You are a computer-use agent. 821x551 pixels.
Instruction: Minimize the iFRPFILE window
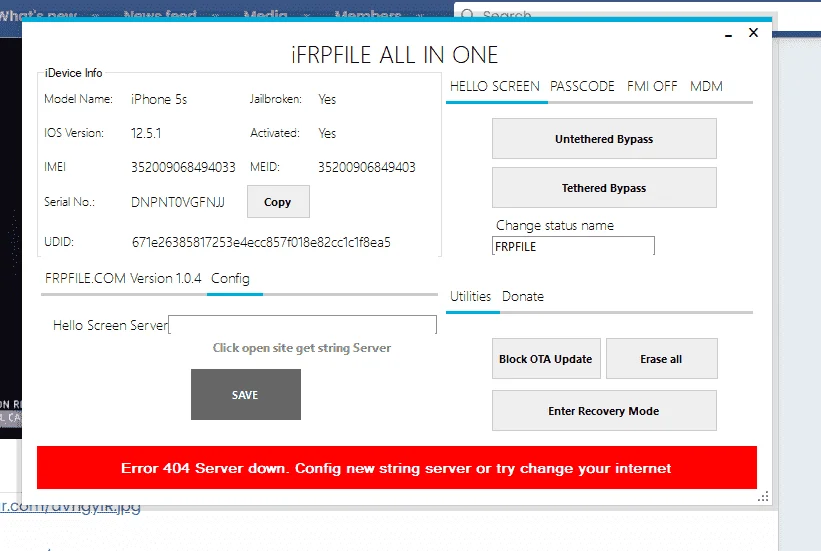point(728,35)
